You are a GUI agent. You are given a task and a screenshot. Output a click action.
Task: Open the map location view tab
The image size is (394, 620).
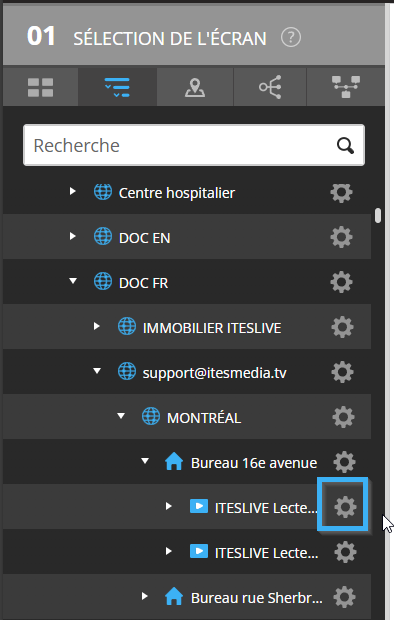(195, 87)
